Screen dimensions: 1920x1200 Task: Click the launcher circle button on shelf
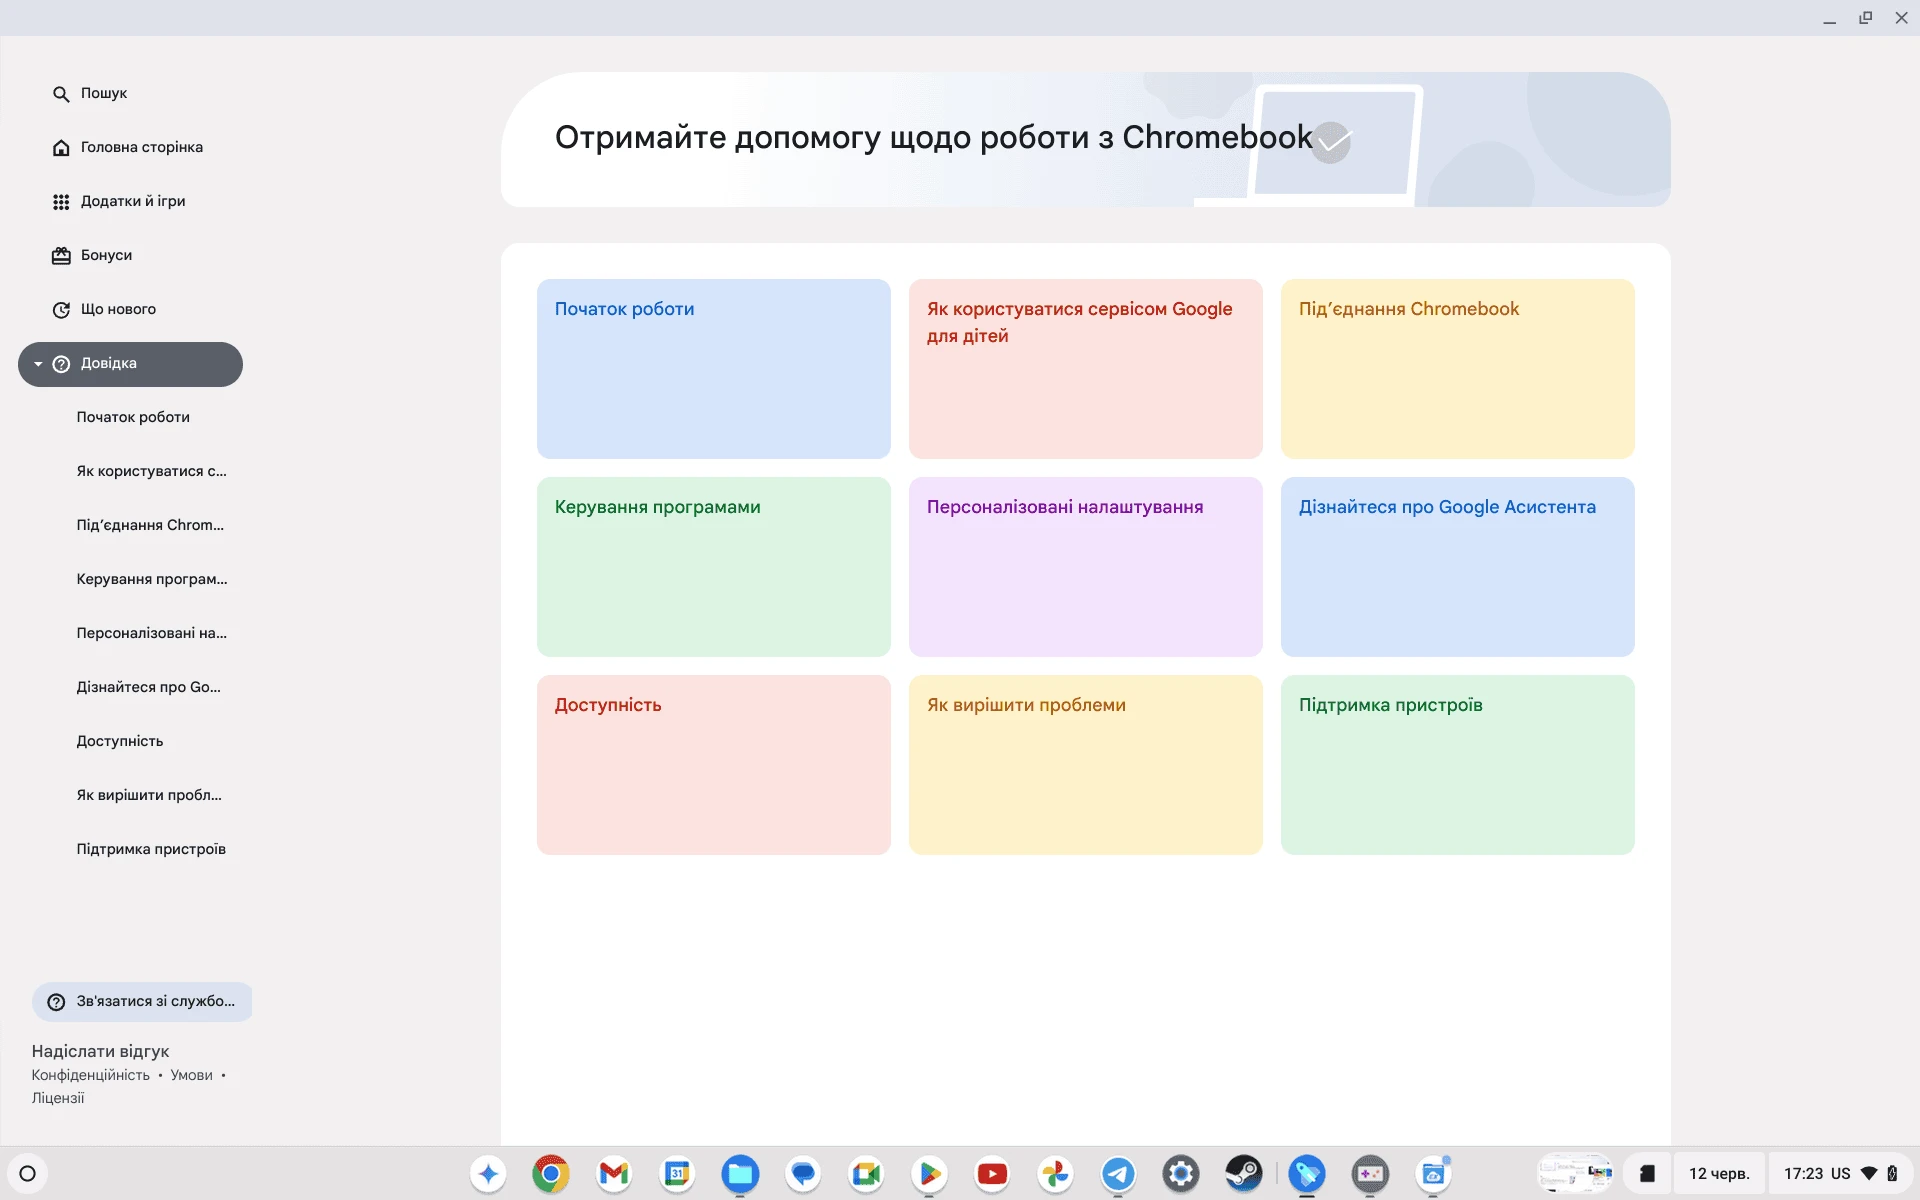pos(28,1174)
